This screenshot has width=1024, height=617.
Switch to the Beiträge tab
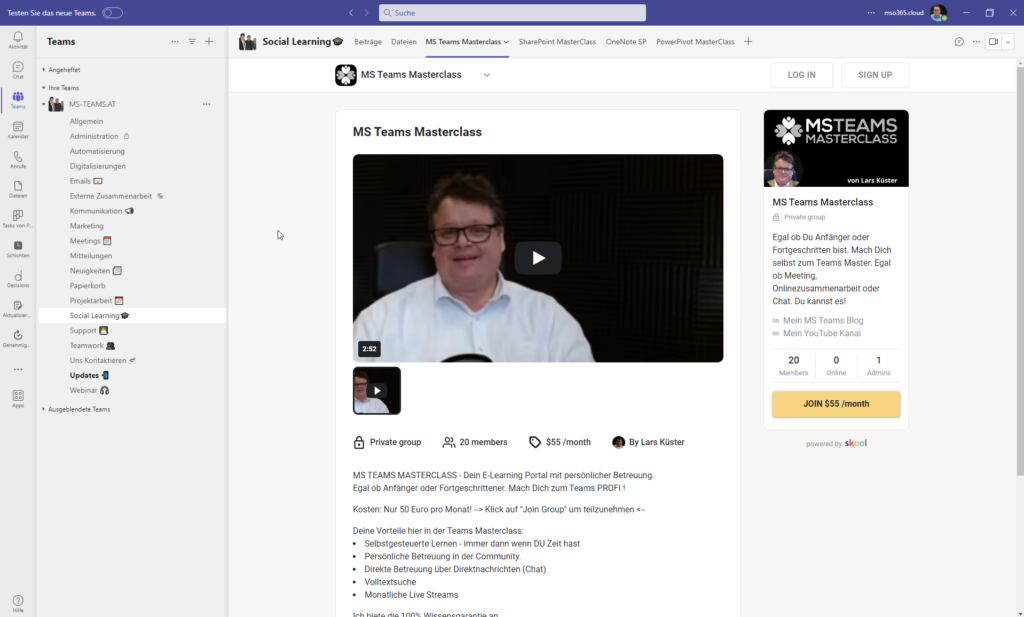coord(368,41)
